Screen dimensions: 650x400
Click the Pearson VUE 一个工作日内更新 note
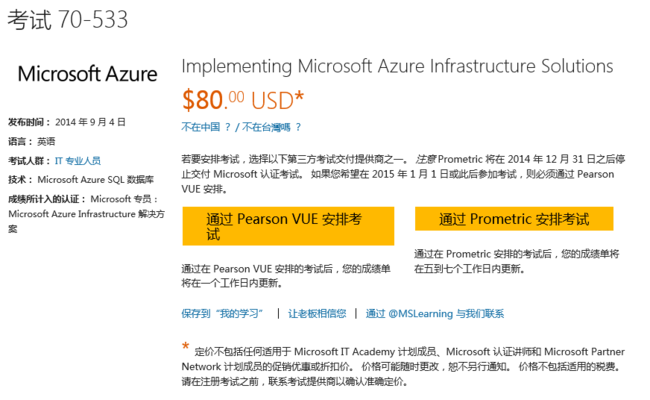(286, 276)
